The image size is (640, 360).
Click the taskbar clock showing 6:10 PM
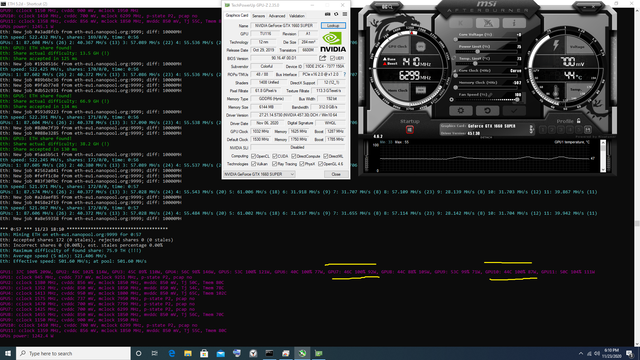(x=611, y=353)
